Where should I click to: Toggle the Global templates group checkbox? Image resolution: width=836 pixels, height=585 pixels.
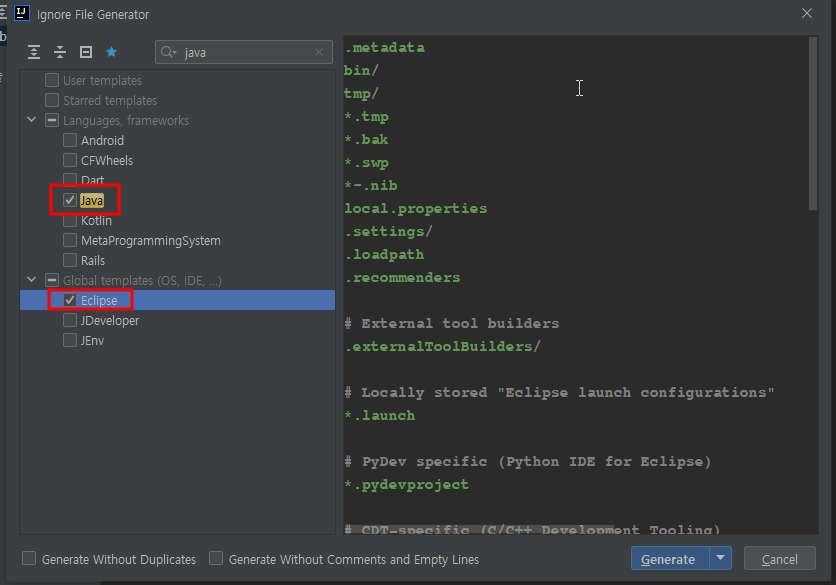pyautogui.click(x=52, y=280)
